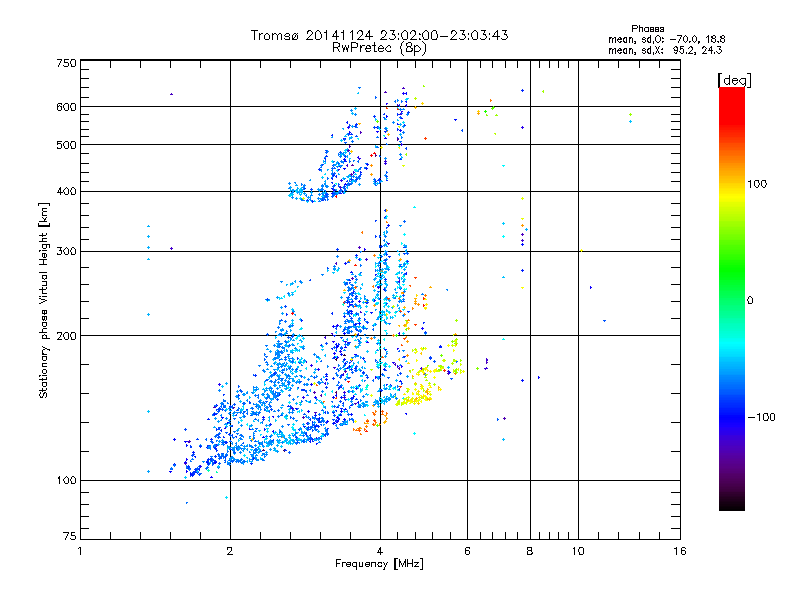Click the plot title 'Tromsø 20141124 23:02:00-23:03:43'

[379, 35]
